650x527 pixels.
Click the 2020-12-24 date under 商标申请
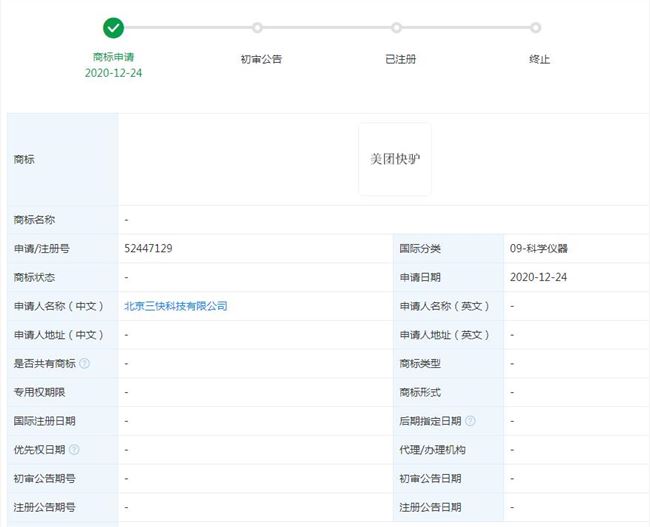pyautogui.click(x=113, y=73)
